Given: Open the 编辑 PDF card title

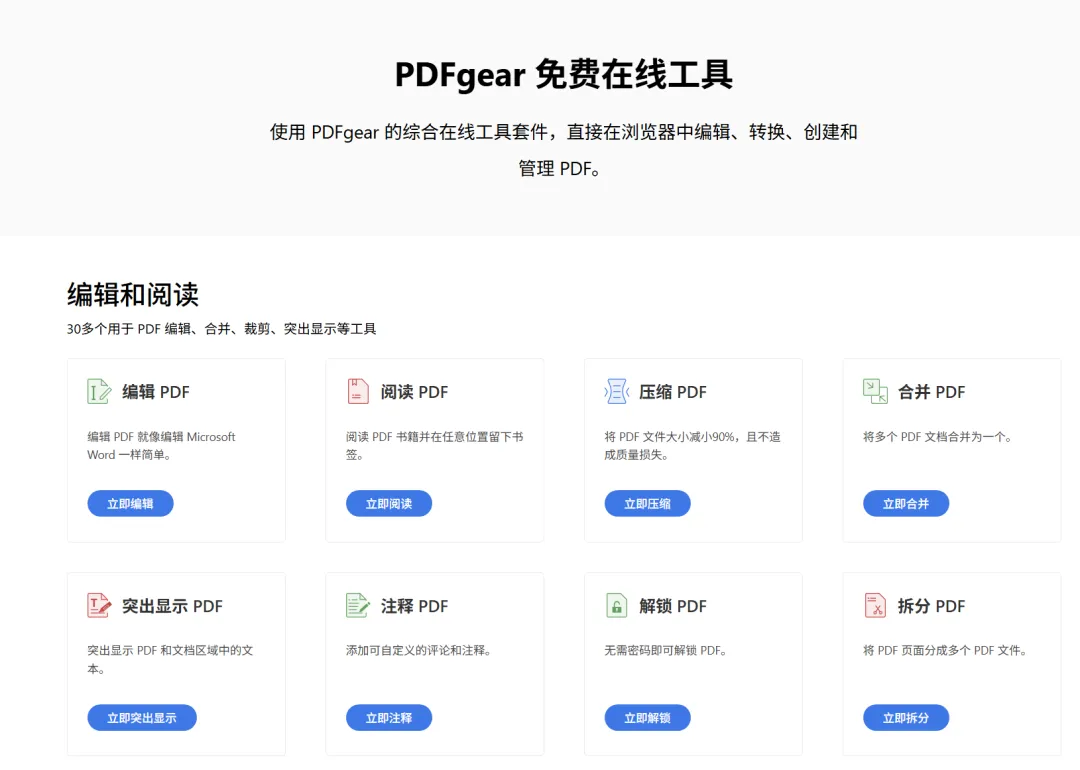Looking at the screenshot, I should click(x=156, y=392).
